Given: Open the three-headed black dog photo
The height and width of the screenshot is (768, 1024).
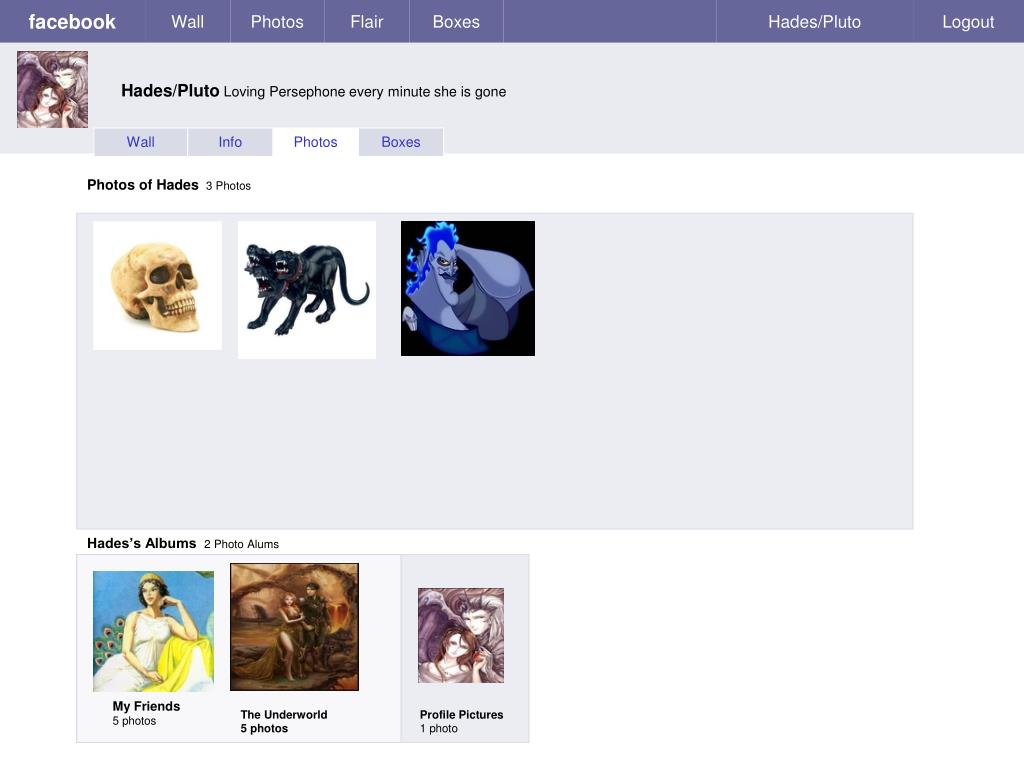Looking at the screenshot, I should click(x=307, y=289).
